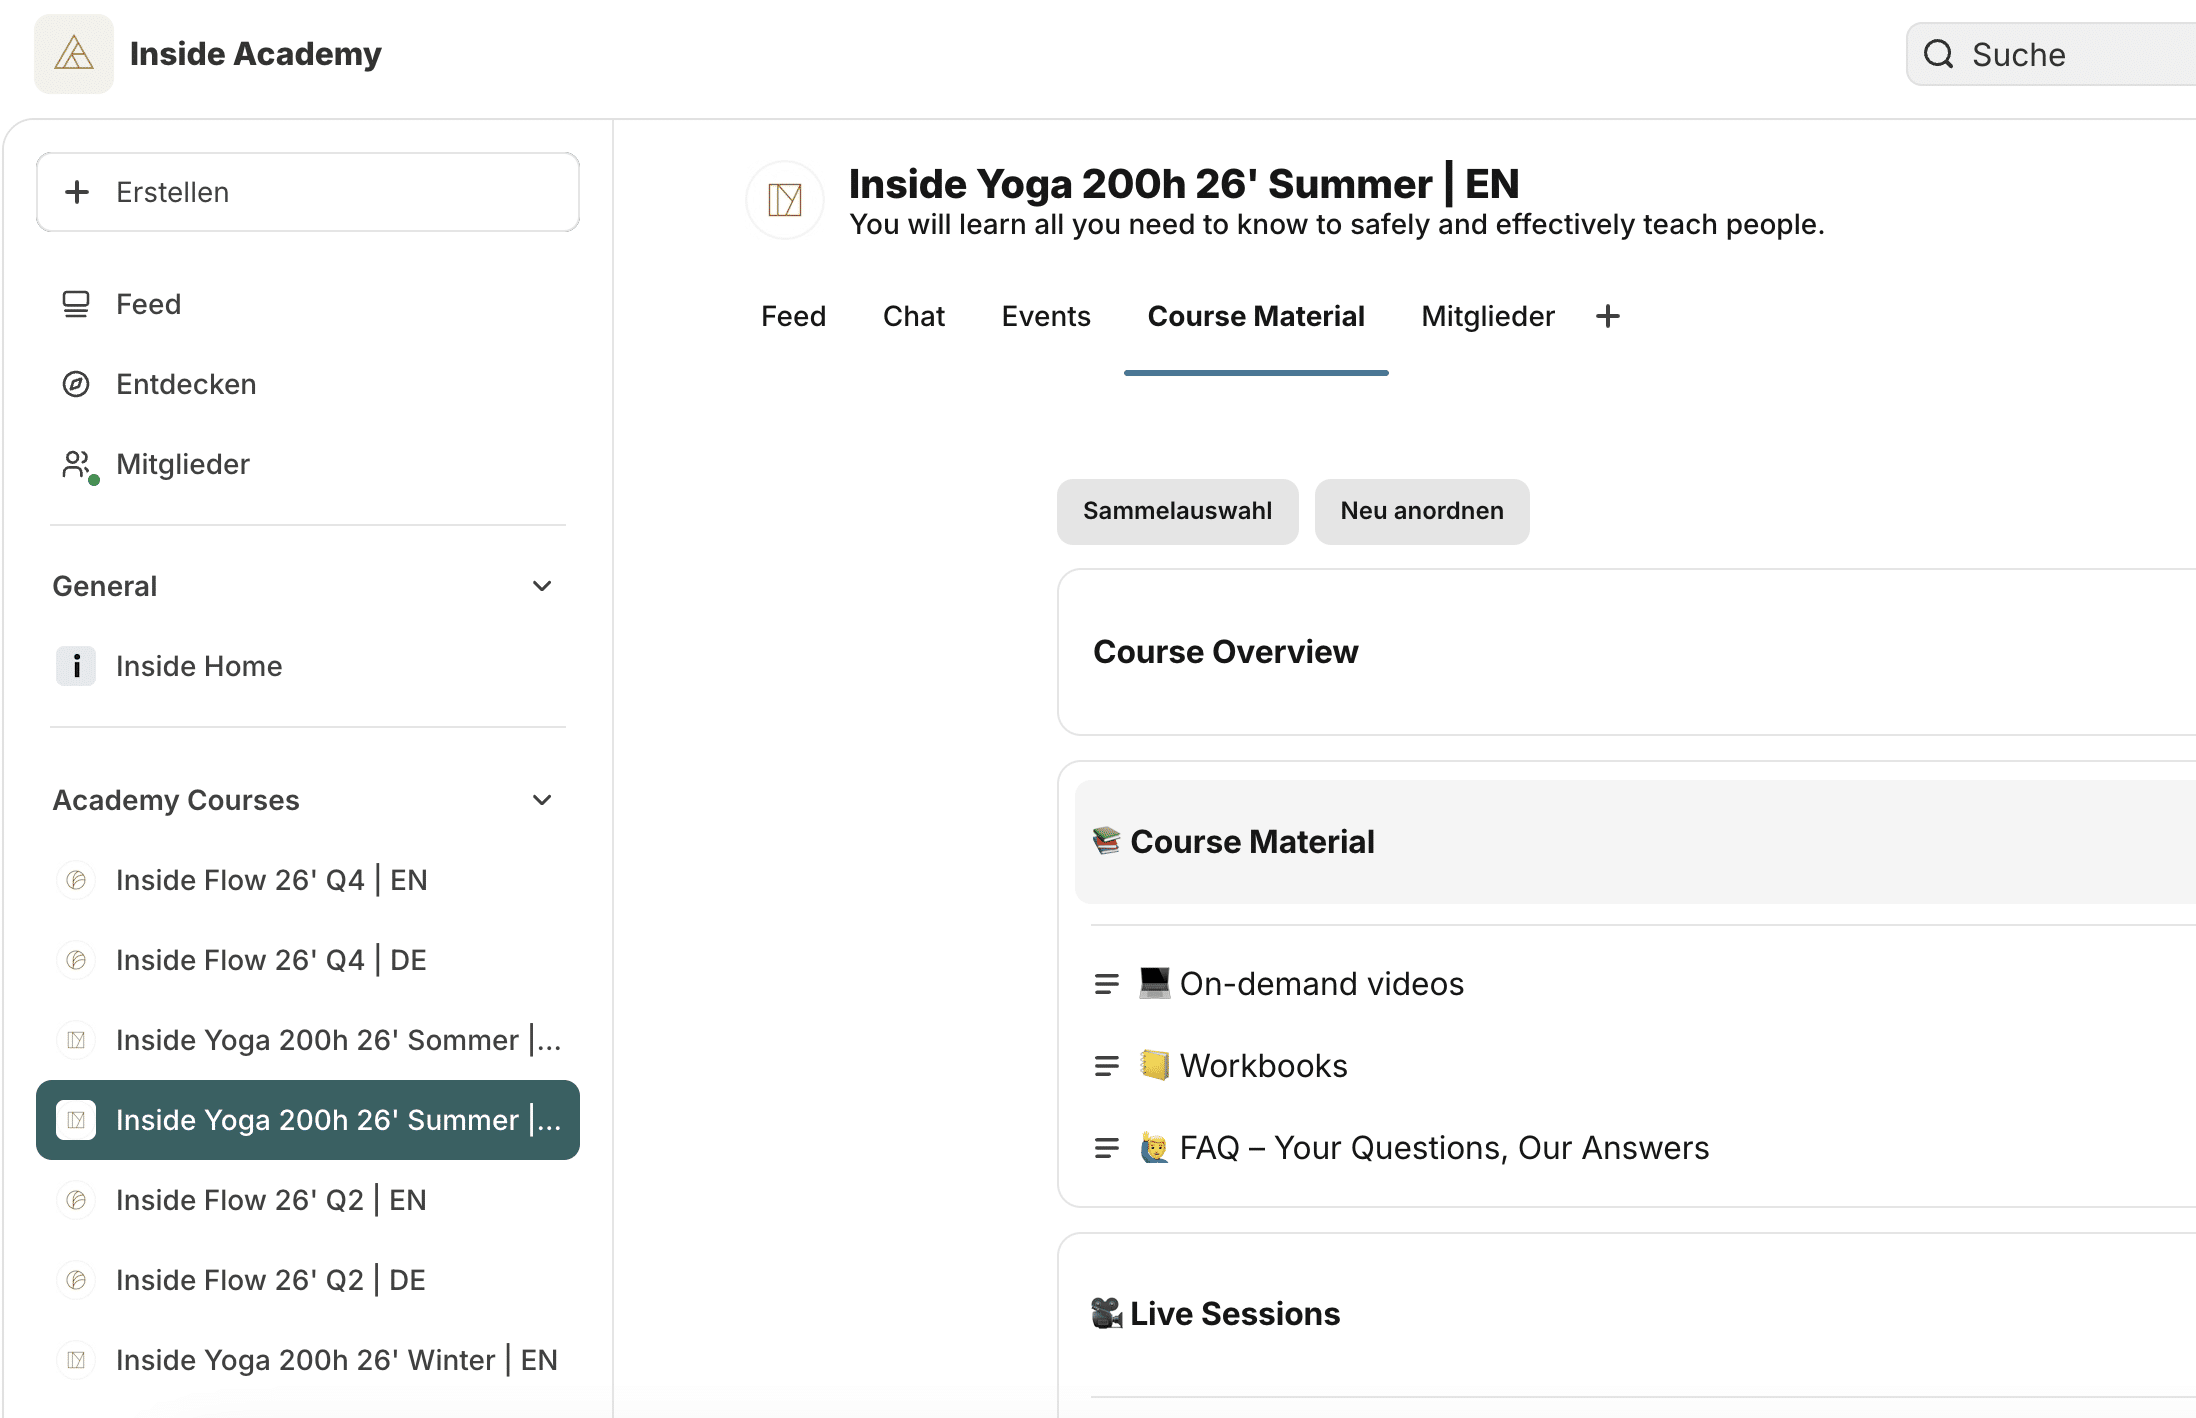
Task: Switch to the Chat tab
Action: point(913,316)
